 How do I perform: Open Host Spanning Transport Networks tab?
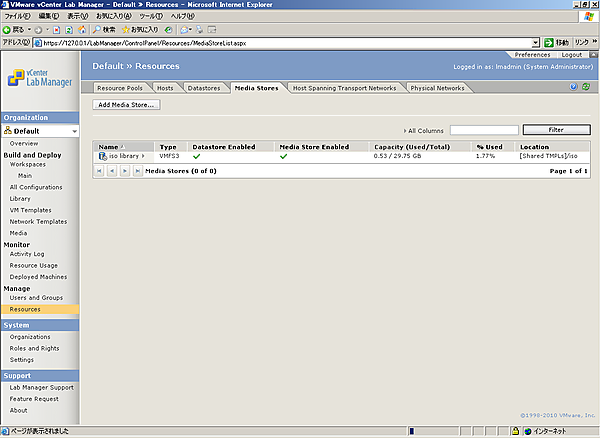click(344, 88)
